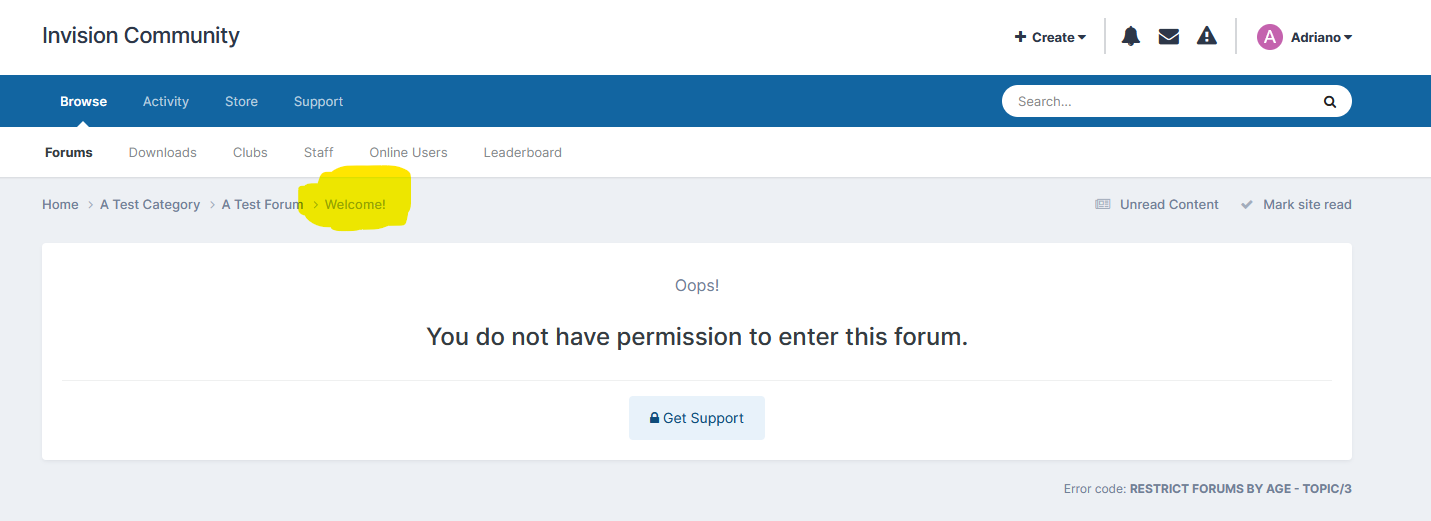Switch to the Activity tab
Viewport: 1431px width, 521px height.
pos(166,101)
